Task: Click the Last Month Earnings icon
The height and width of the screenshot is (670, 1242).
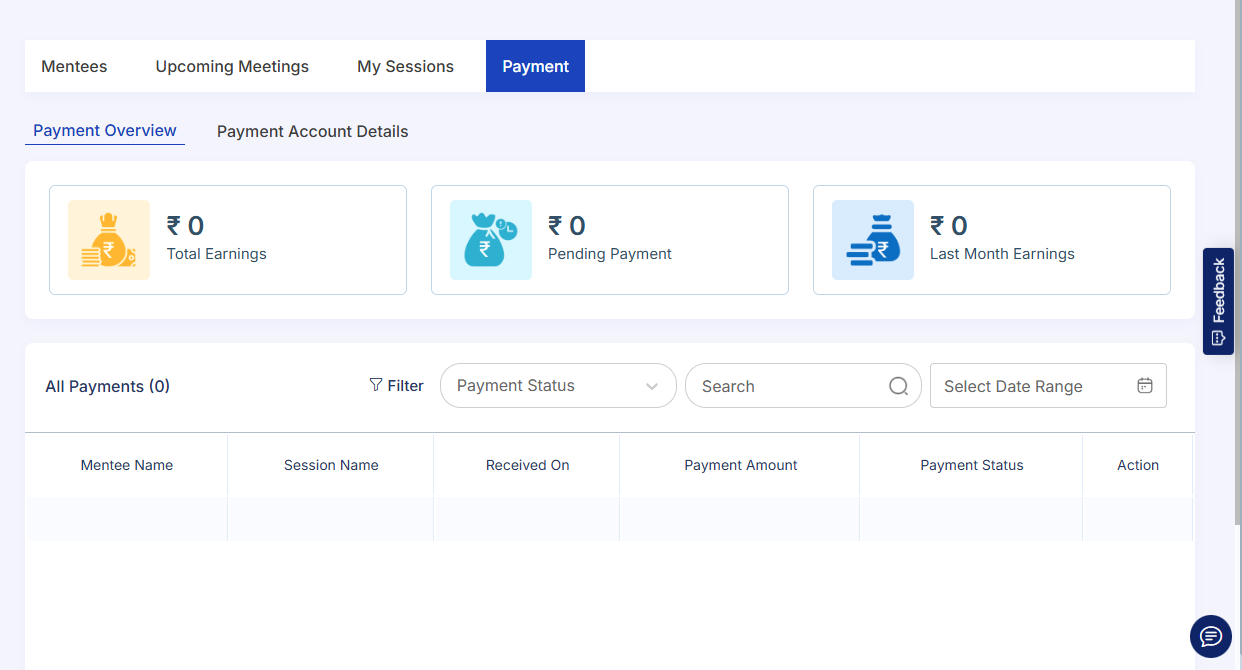Action: coord(872,240)
